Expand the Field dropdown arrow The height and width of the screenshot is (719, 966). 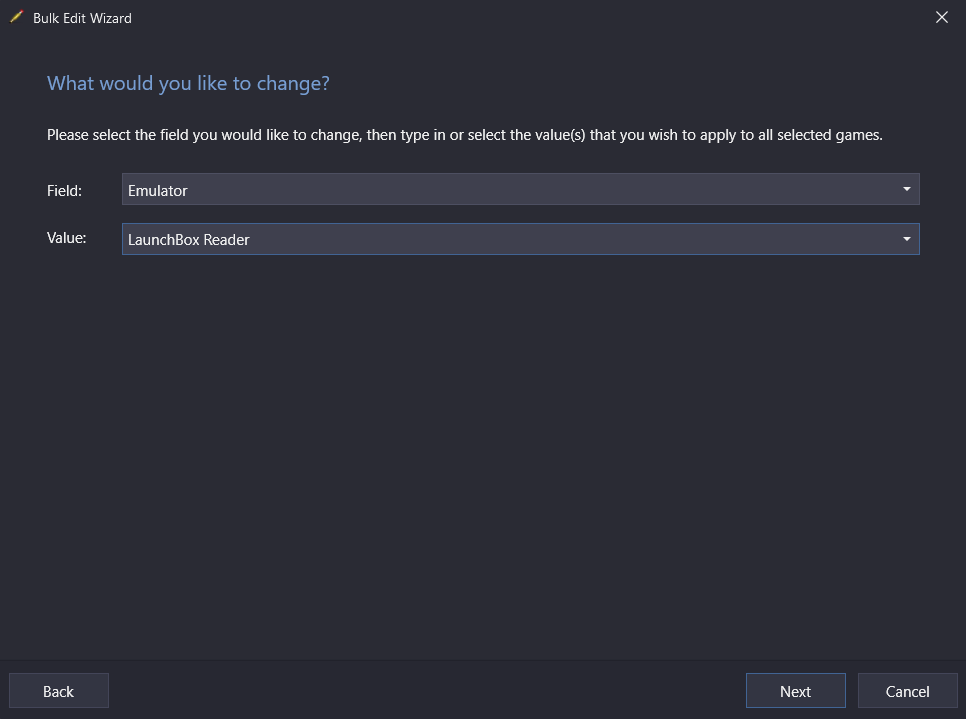pyautogui.click(x=906, y=189)
